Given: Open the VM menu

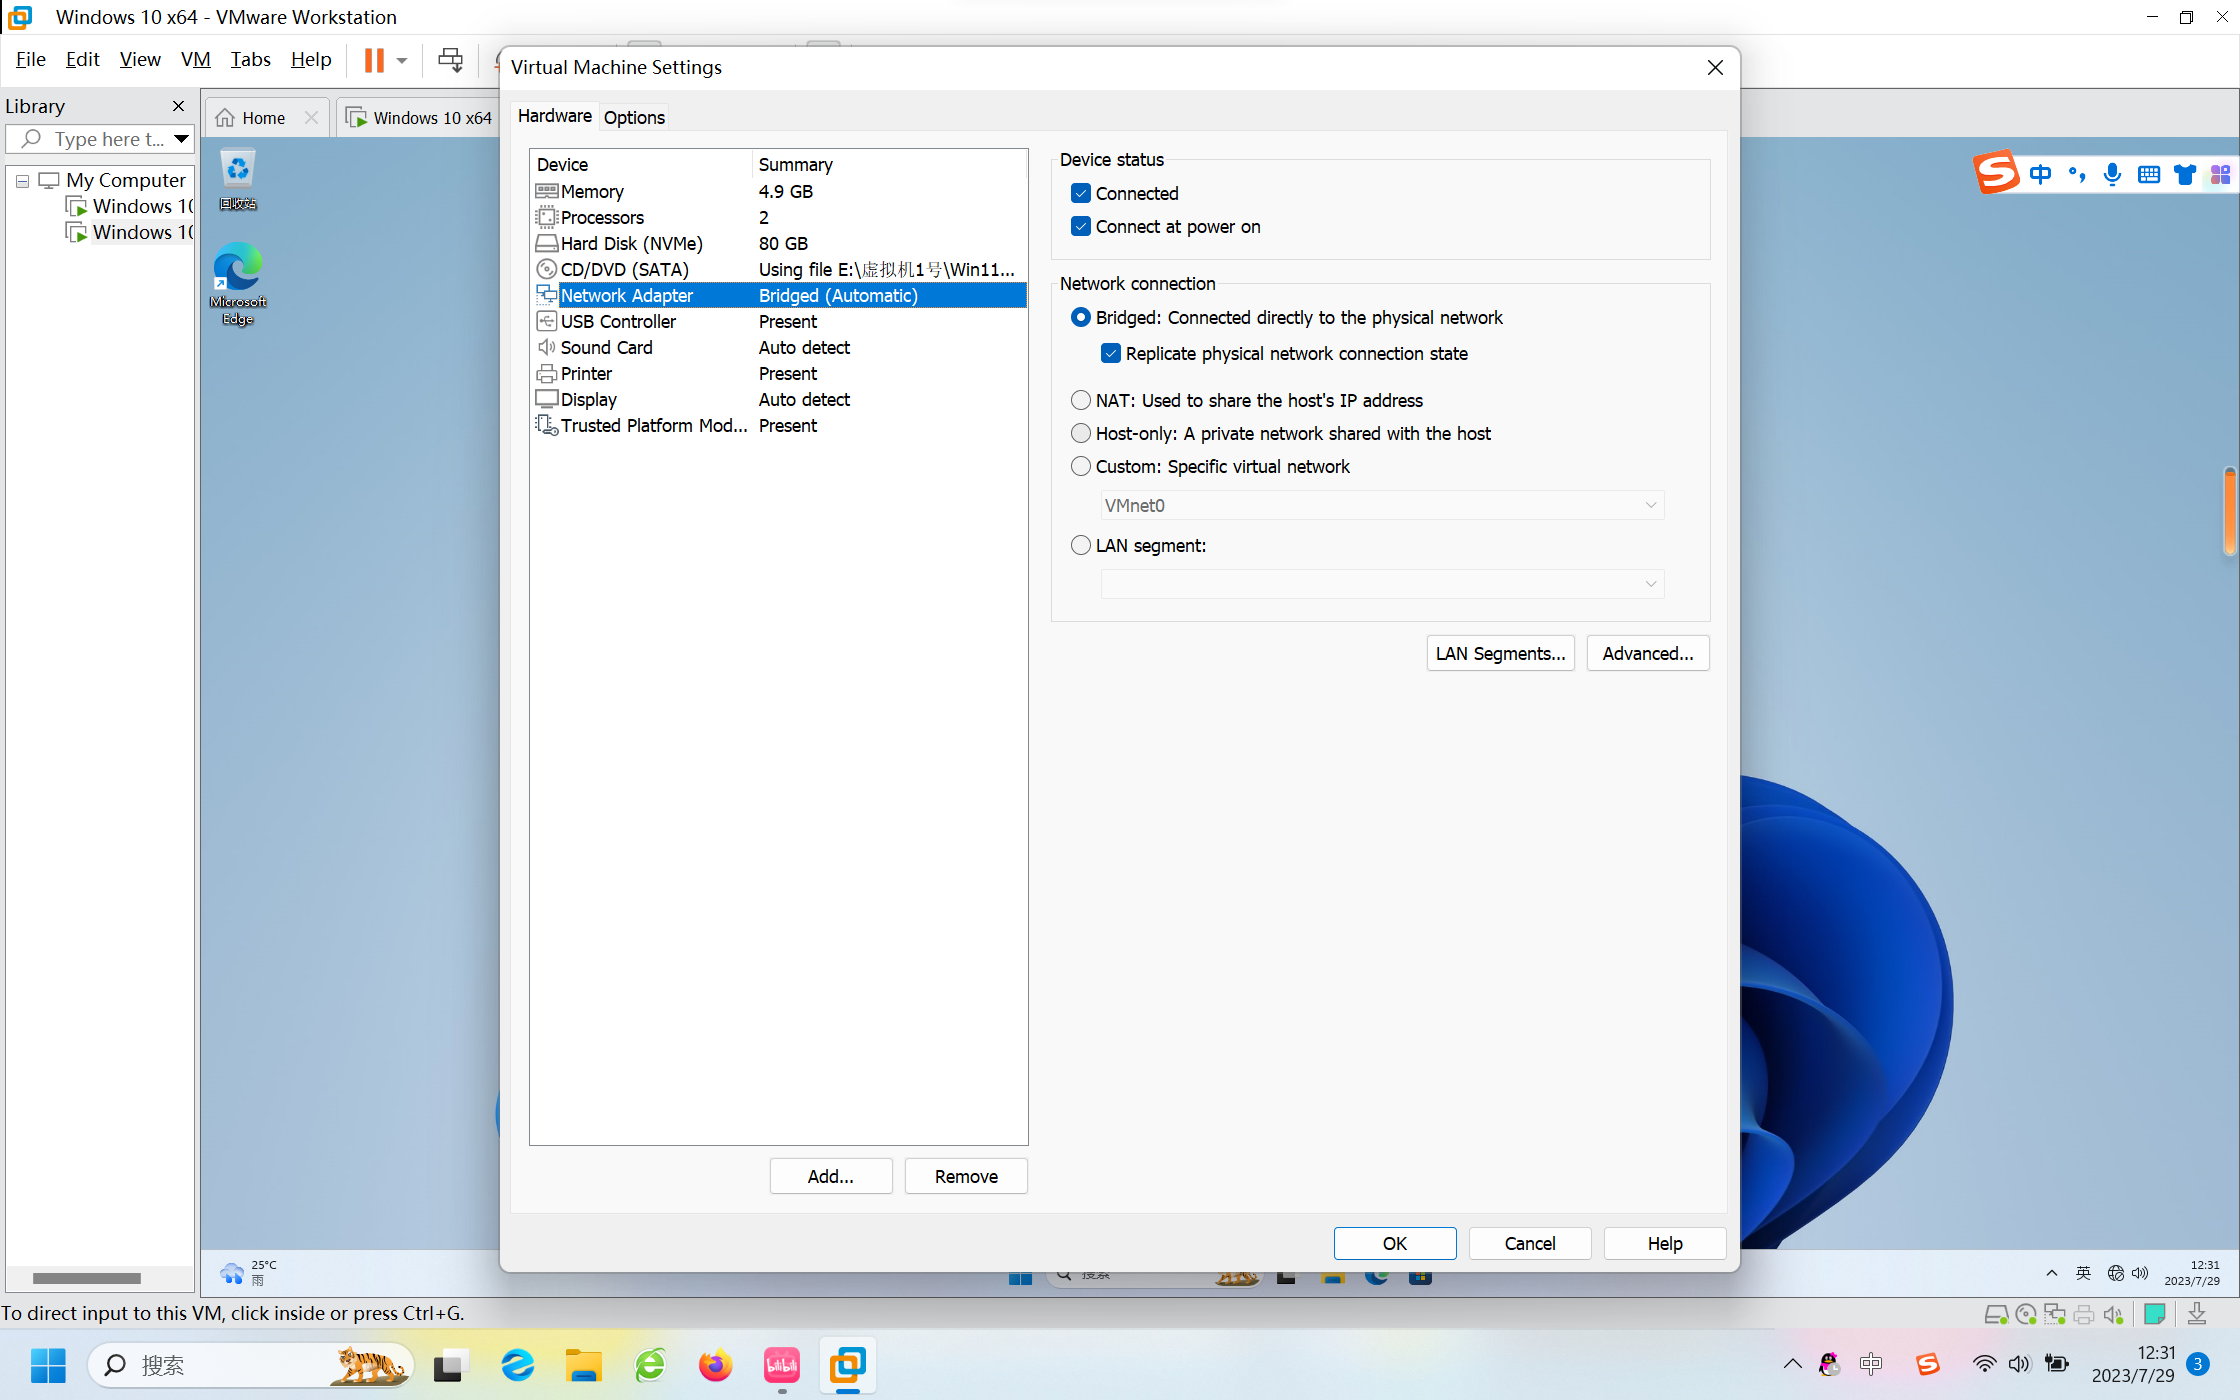Looking at the screenshot, I should 195,59.
